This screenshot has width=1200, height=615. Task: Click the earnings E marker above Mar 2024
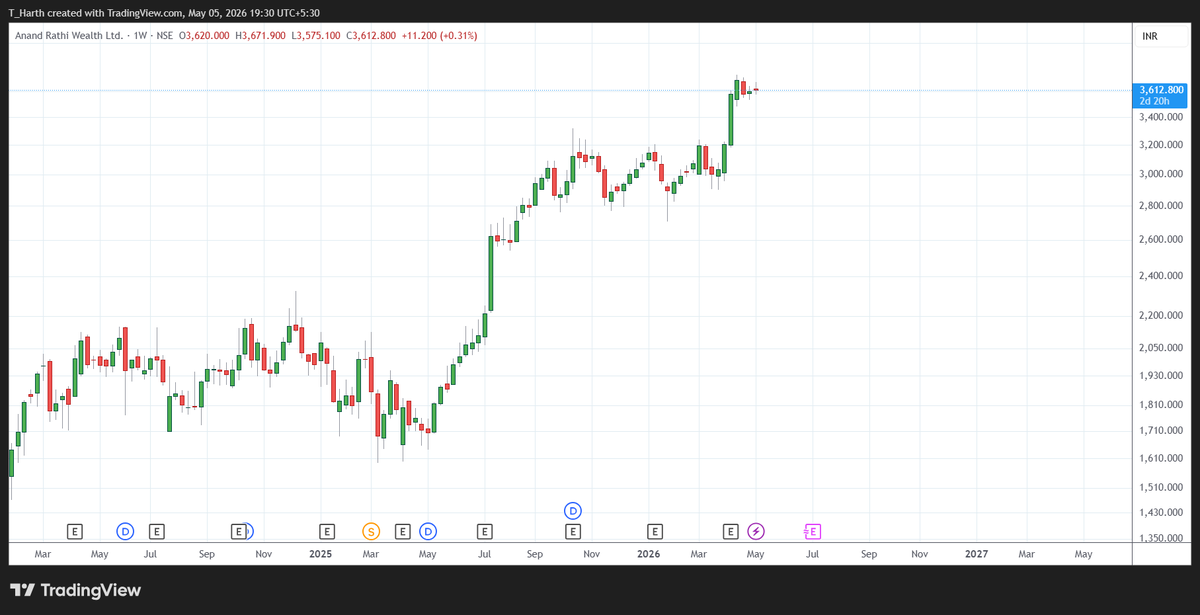74,531
